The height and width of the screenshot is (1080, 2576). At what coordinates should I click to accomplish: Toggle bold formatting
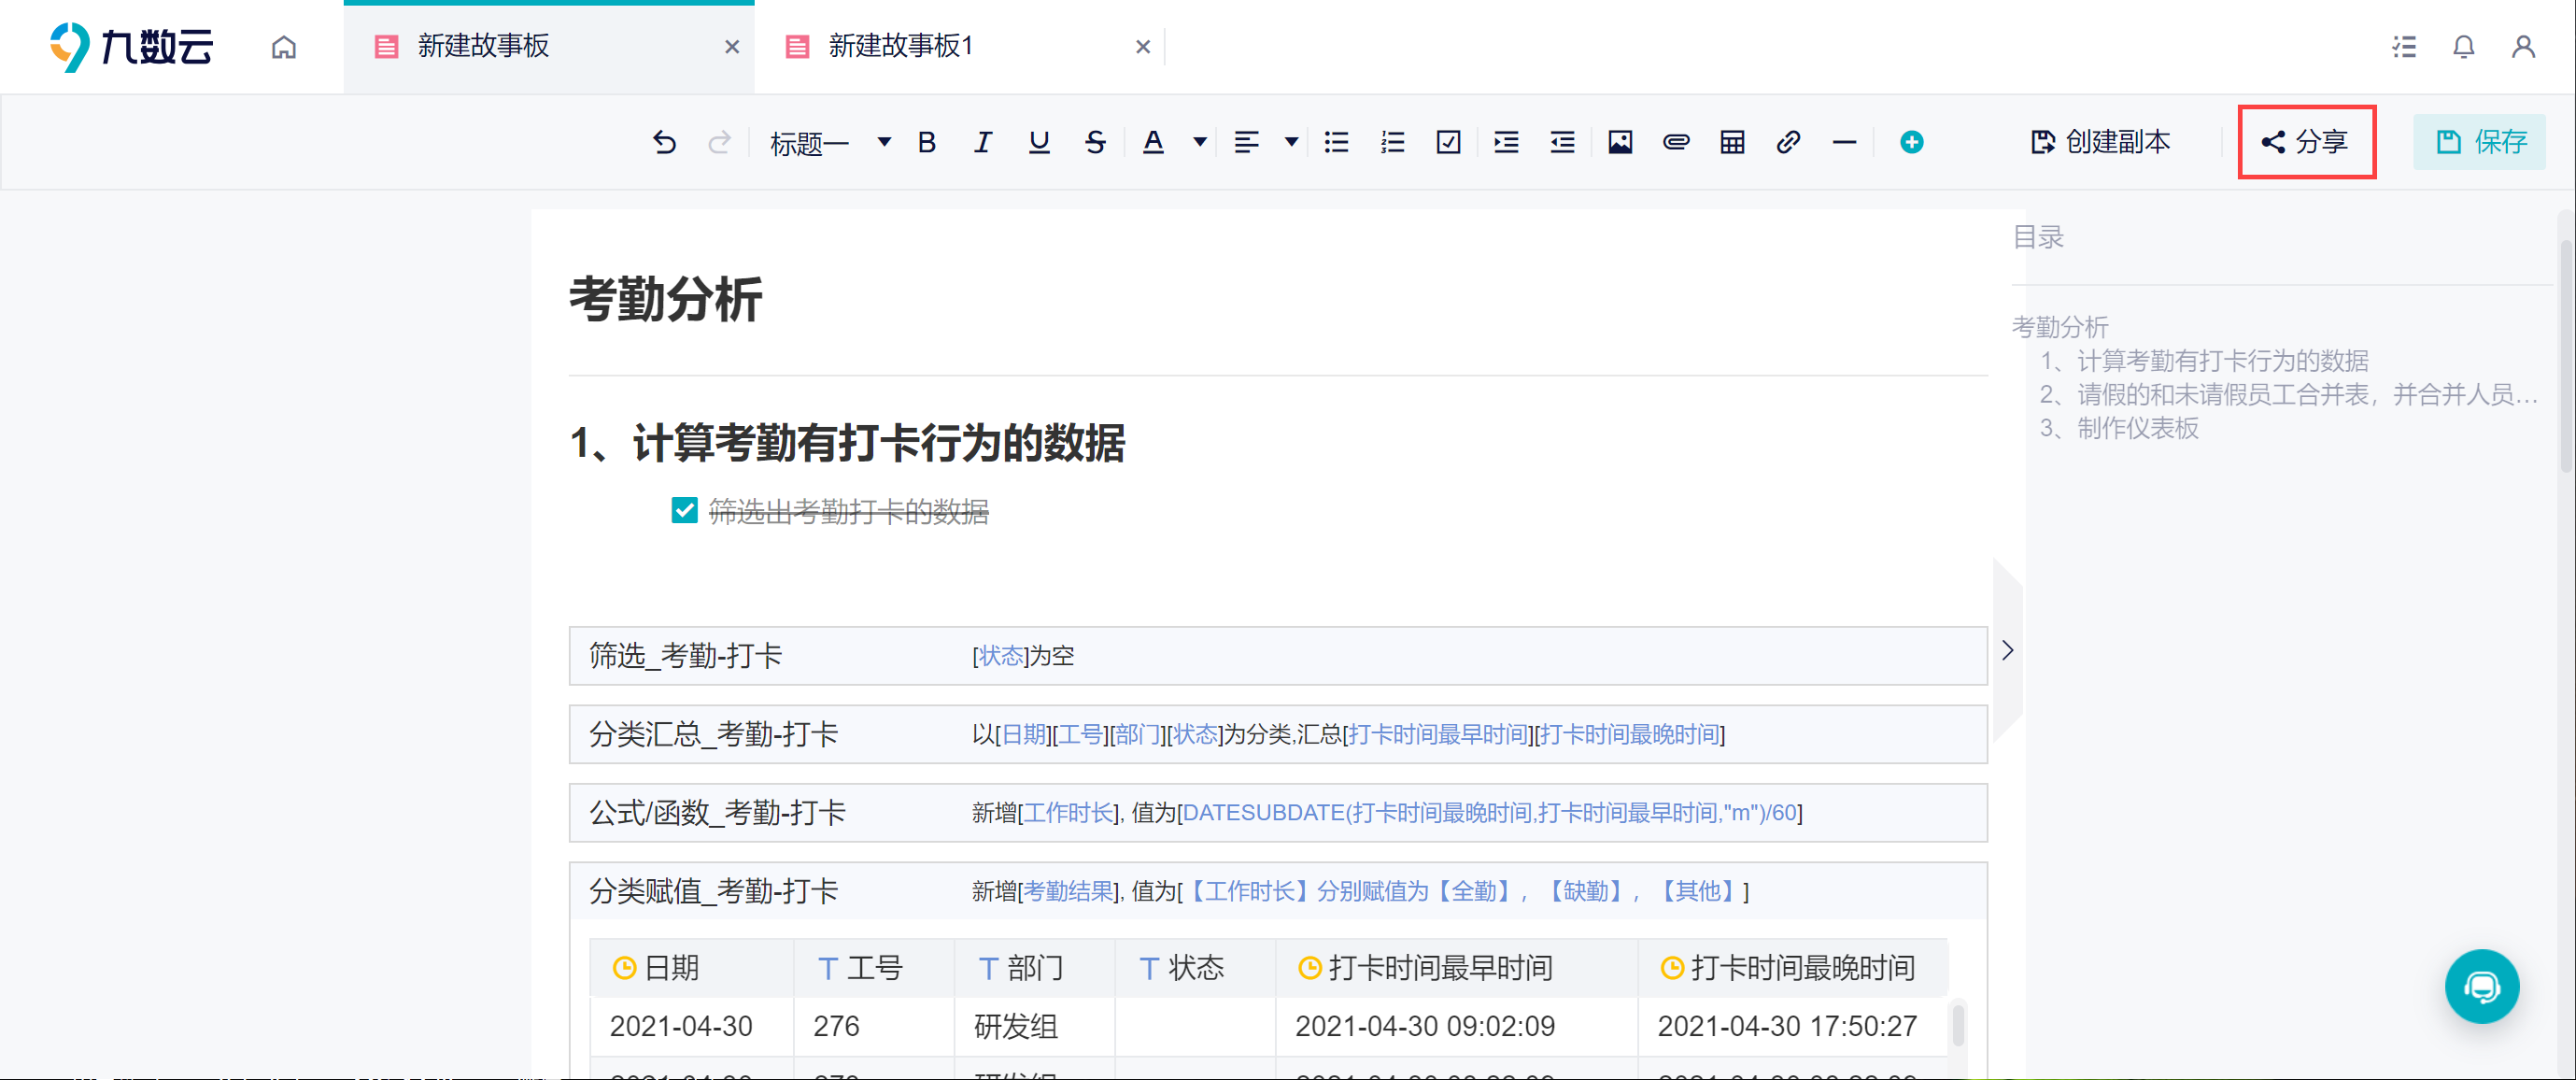tap(927, 142)
